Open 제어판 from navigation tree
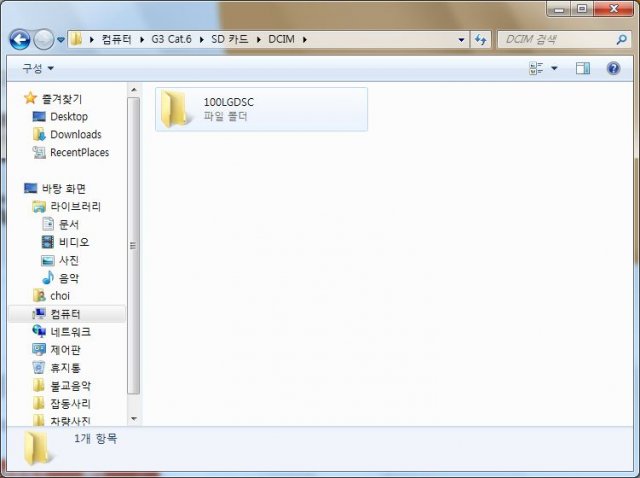This screenshot has height=478, width=640. coord(65,350)
